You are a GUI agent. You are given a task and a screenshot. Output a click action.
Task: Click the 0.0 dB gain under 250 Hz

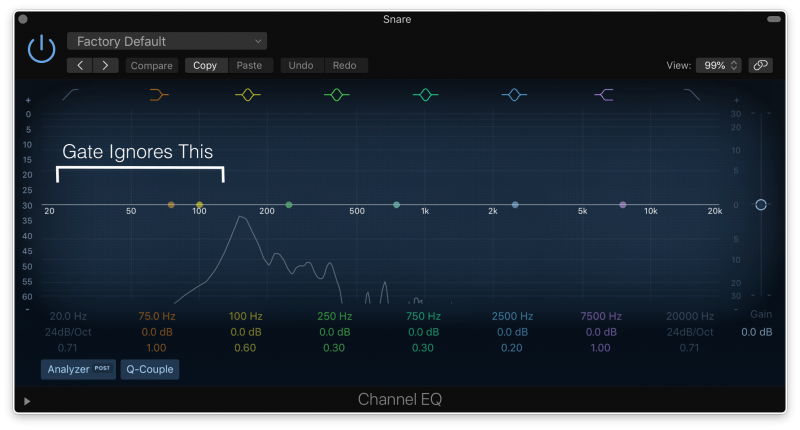click(x=335, y=332)
